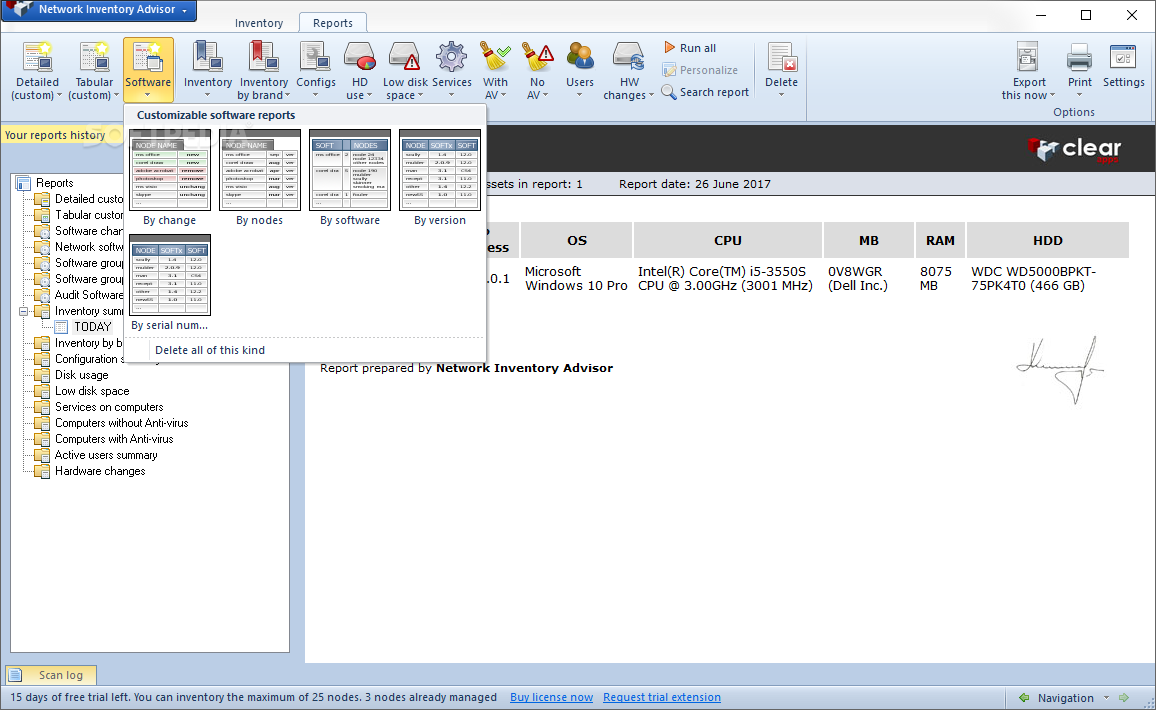Expand the HD use dropdown arrow
Image resolution: width=1156 pixels, height=710 pixels.
click(x=369, y=95)
